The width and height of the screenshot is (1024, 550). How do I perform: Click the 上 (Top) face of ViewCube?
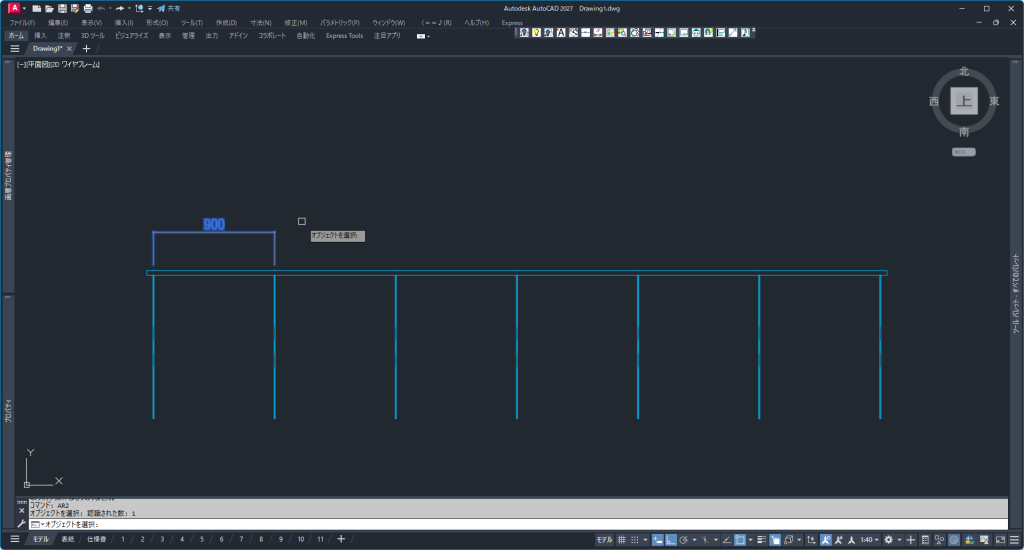click(x=963, y=100)
